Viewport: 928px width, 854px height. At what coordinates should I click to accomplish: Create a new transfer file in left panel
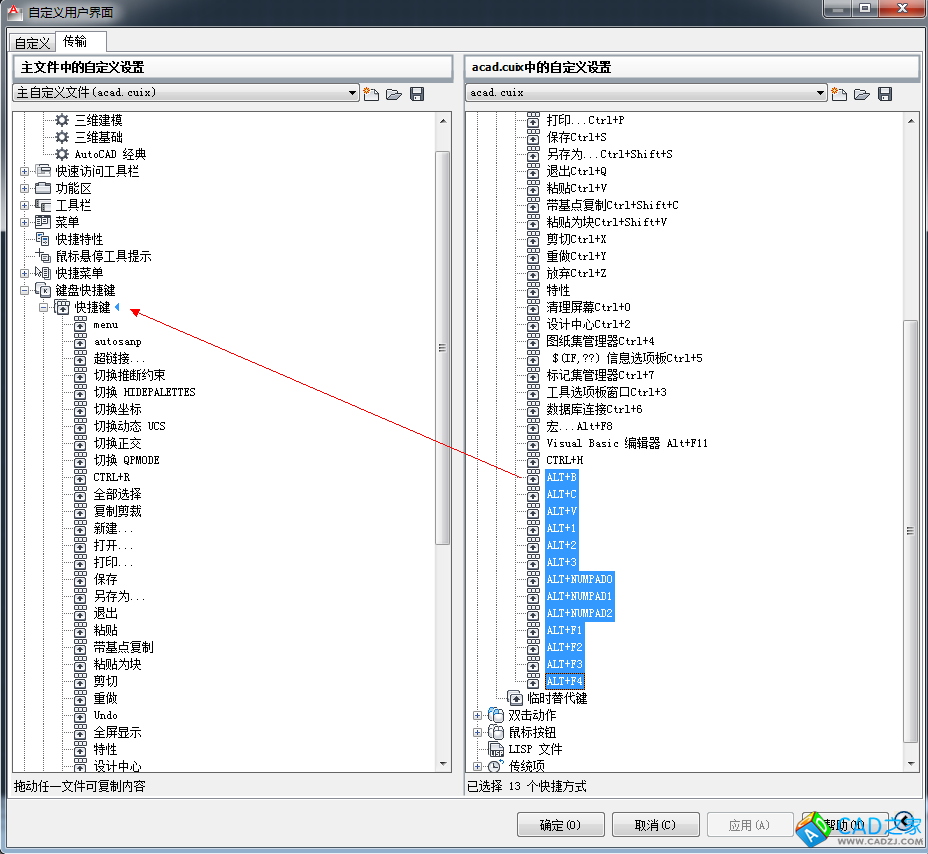(x=371, y=93)
